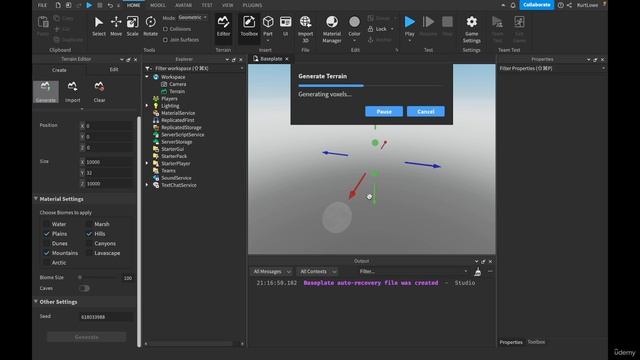Cancel terrain generation
Image resolution: width=640 pixels, height=360 pixels.
point(426,111)
